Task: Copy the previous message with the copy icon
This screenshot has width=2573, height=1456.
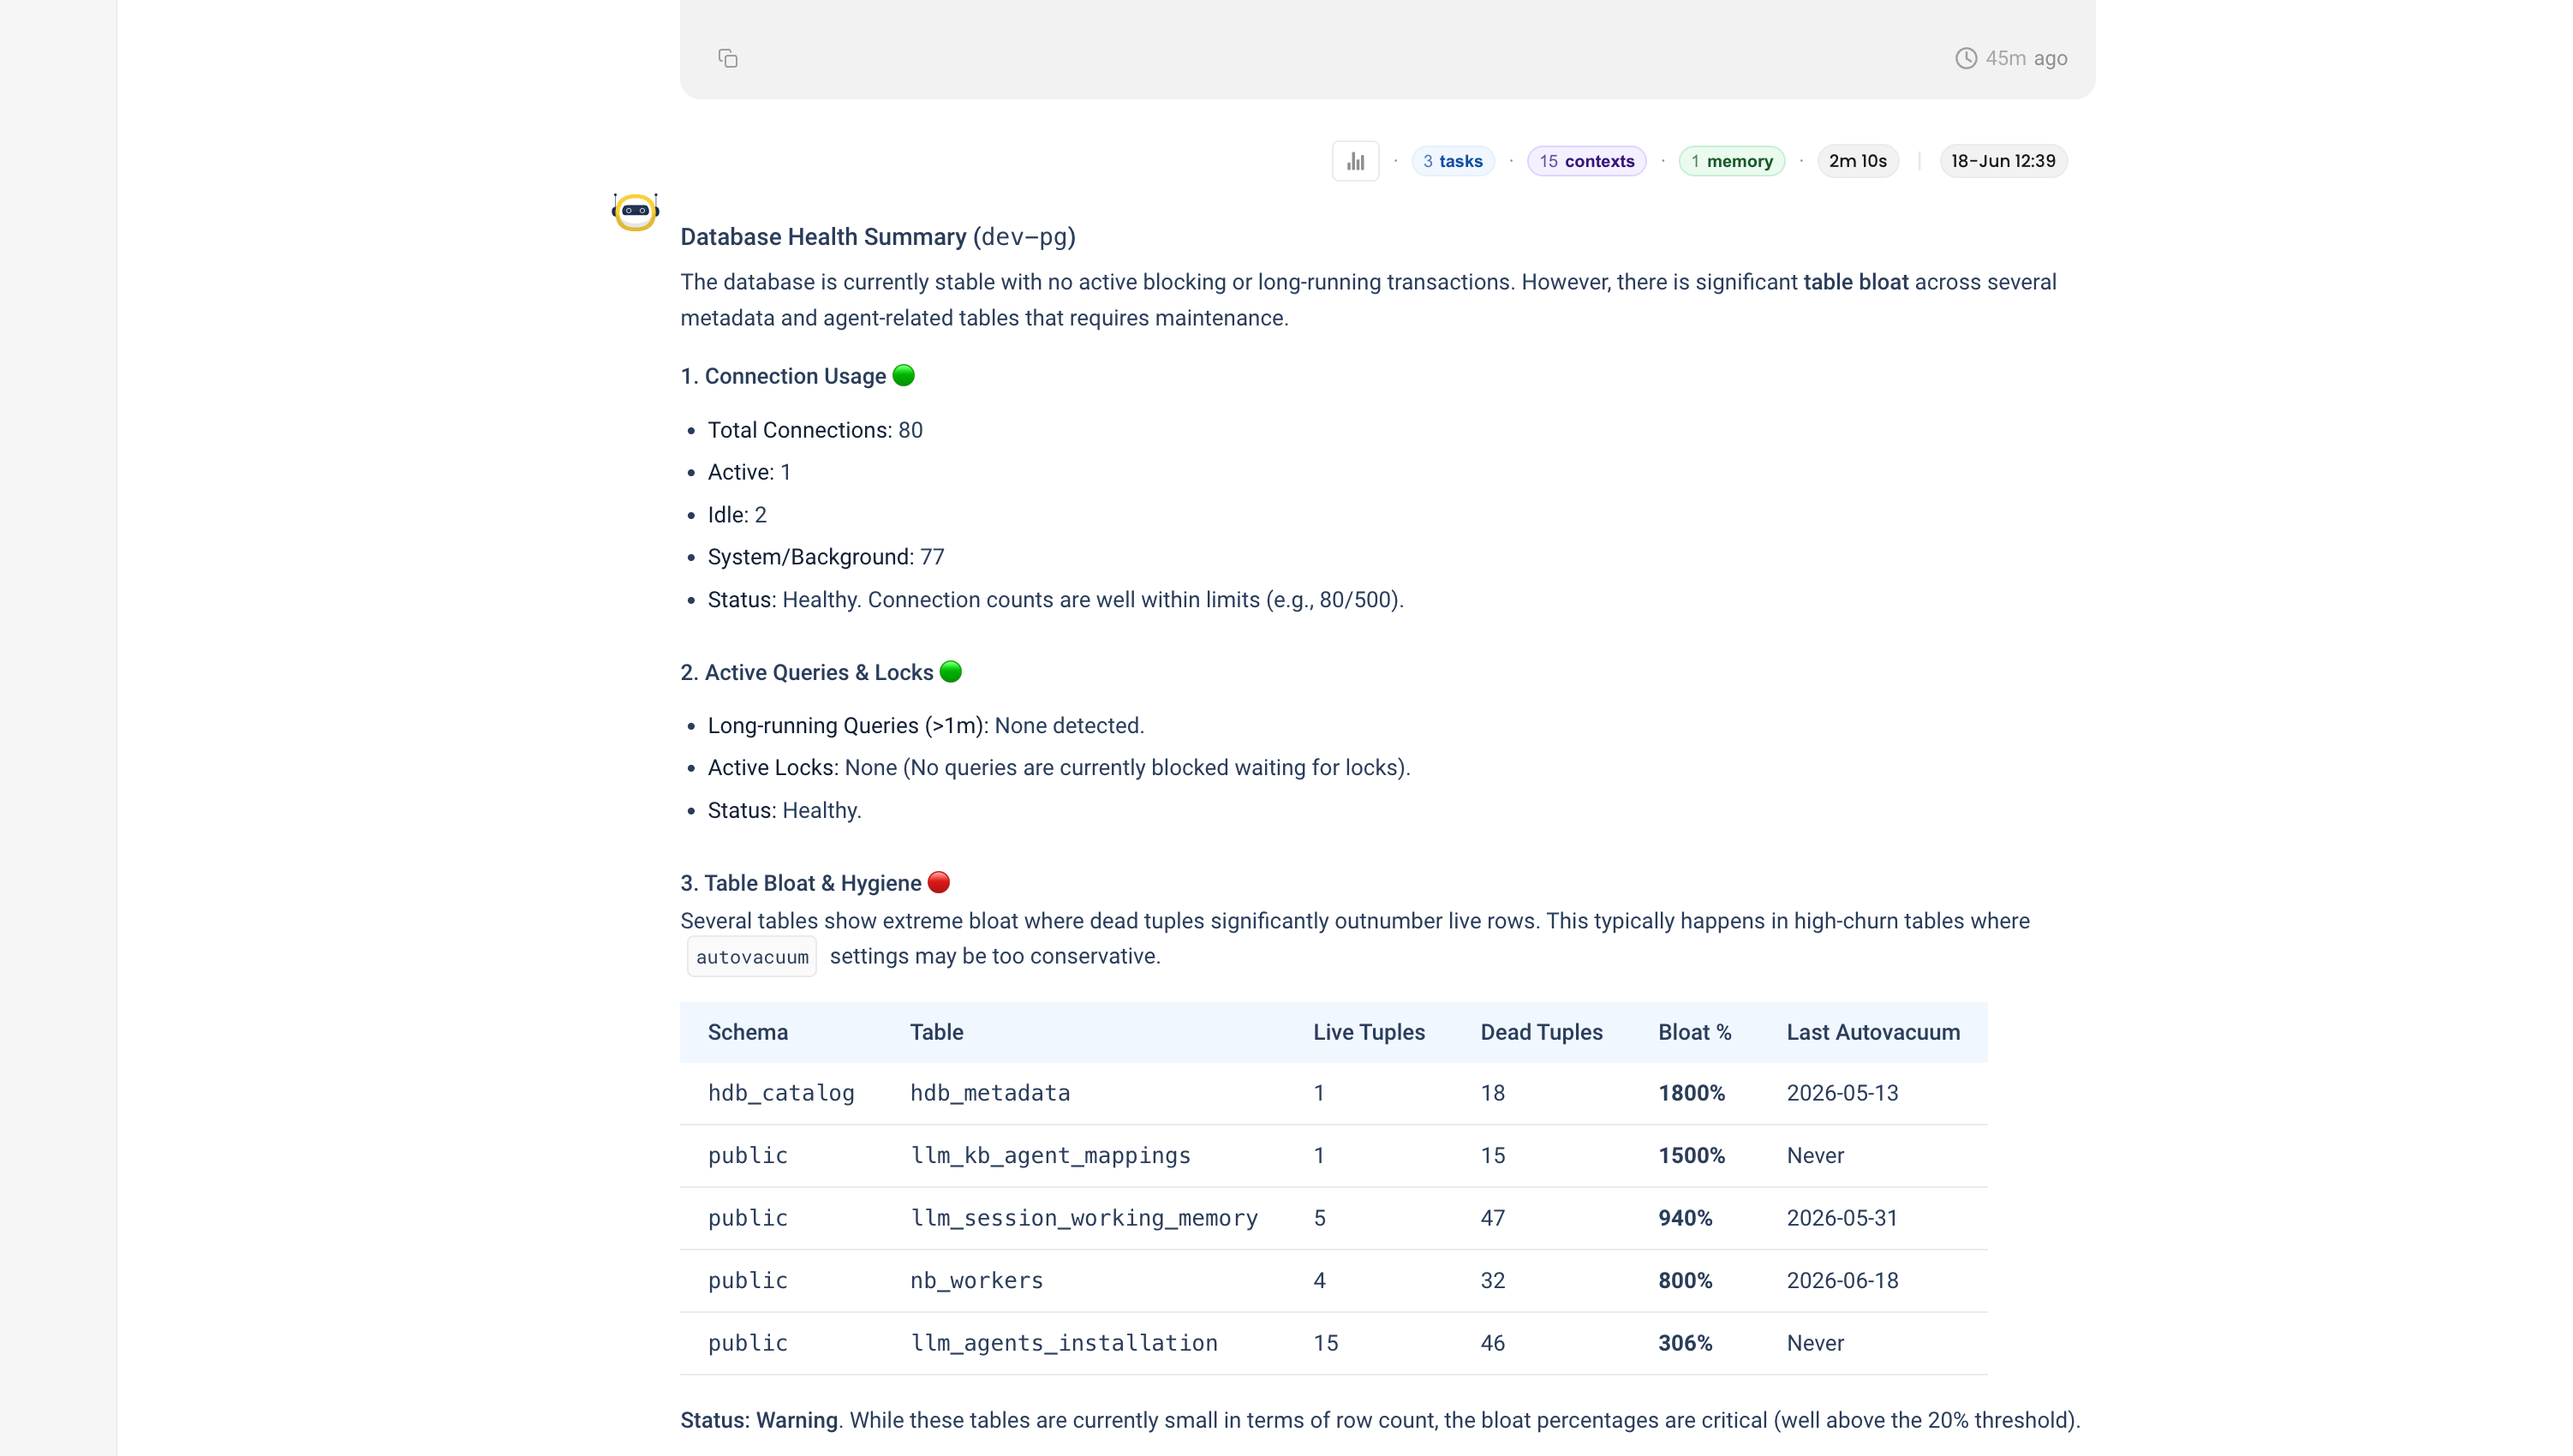Action: click(x=727, y=58)
